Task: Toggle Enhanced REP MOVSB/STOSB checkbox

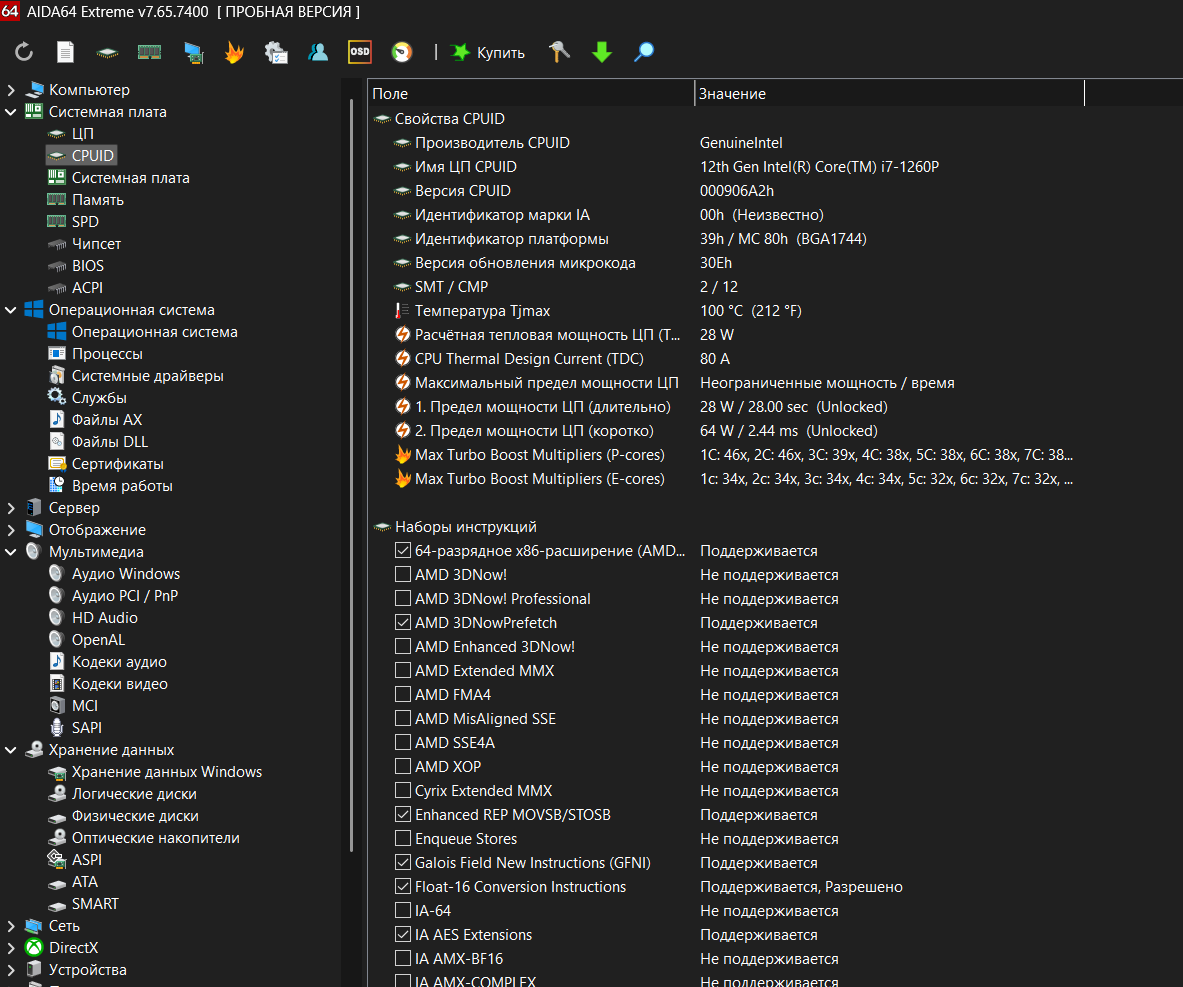Action: tap(403, 814)
